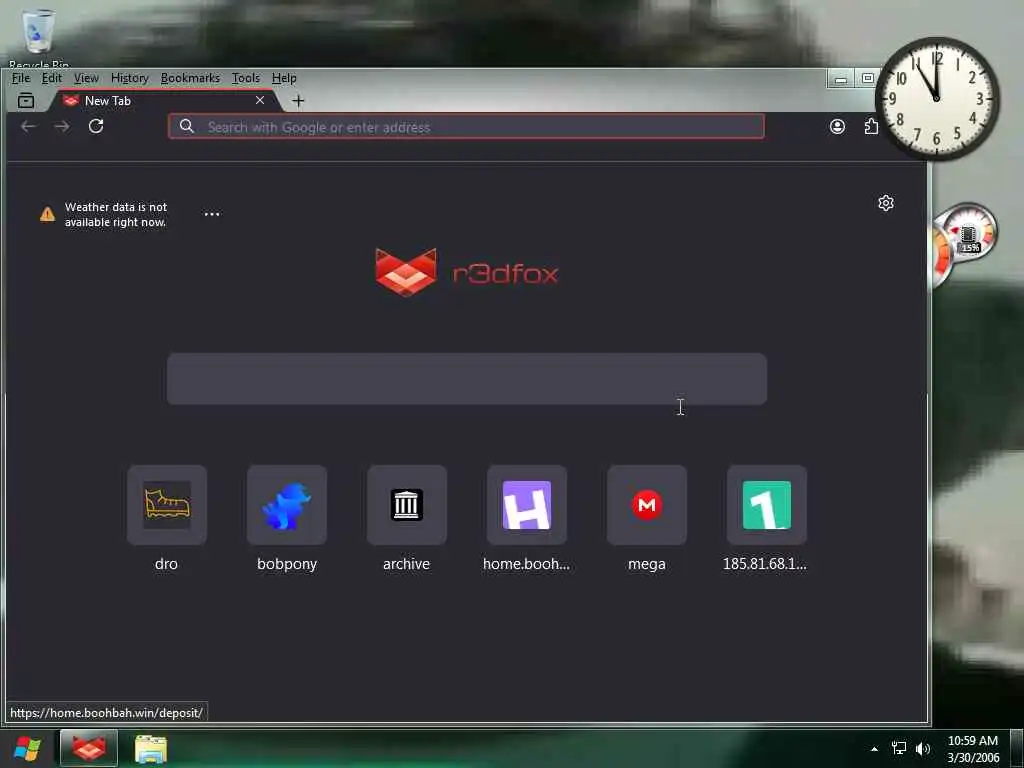This screenshot has width=1024, height=768.
Task: Open the Tools menu
Action: [246, 78]
